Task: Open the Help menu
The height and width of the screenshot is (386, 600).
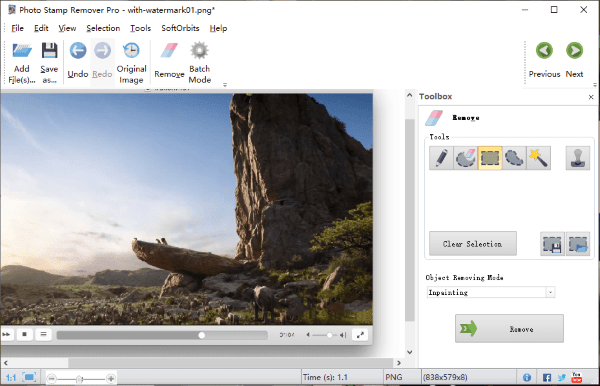Action: click(218, 28)
